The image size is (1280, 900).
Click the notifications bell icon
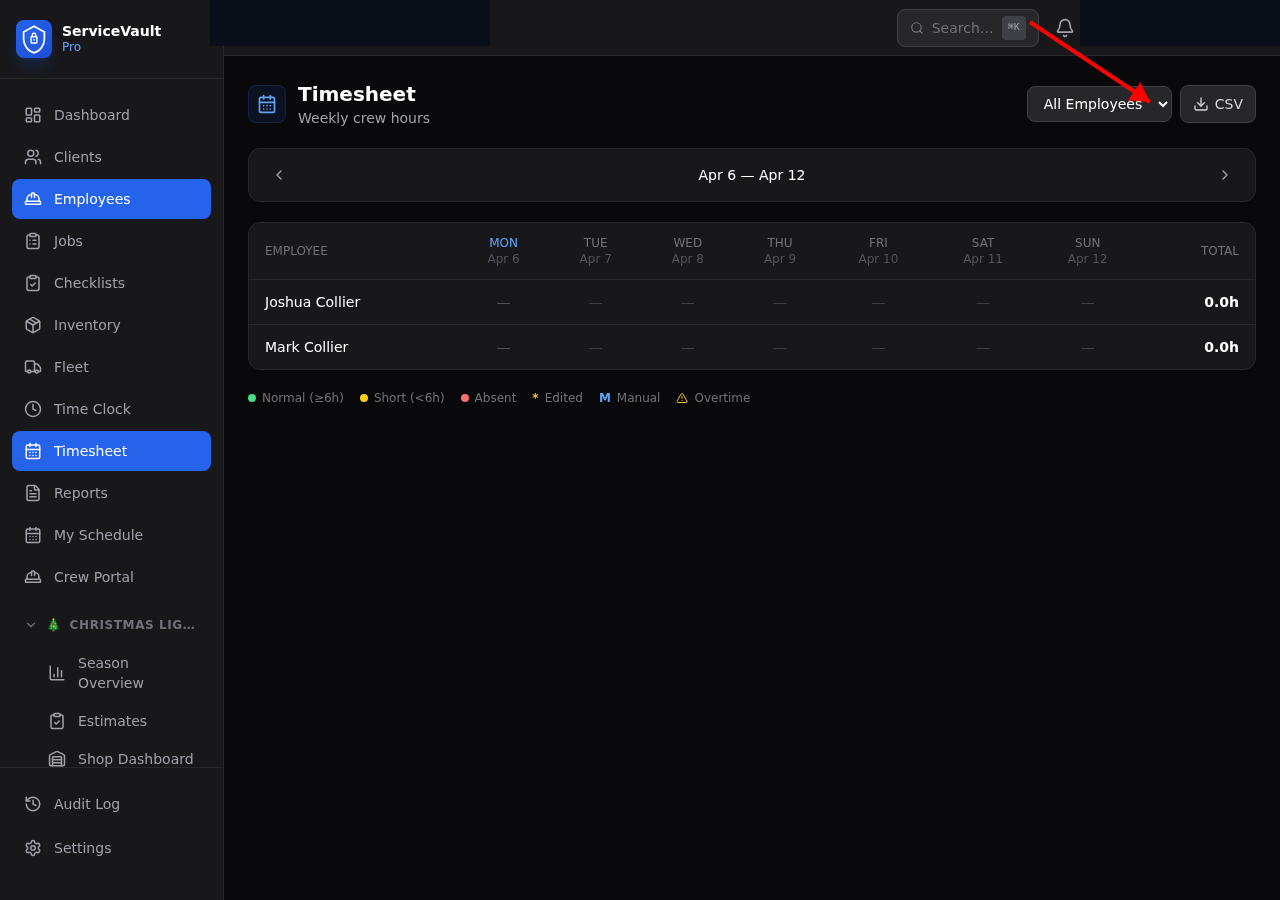pyautogui.click(x=1065, y=28)
